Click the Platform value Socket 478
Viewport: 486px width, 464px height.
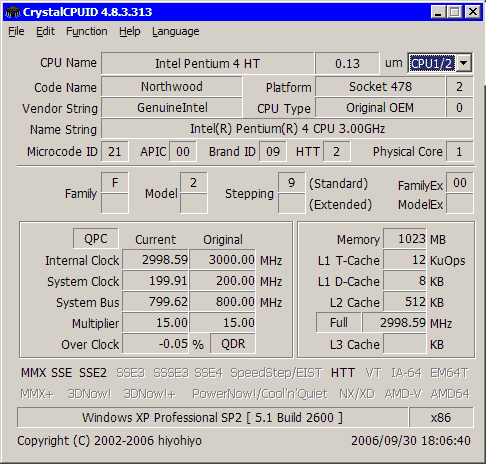380,87
